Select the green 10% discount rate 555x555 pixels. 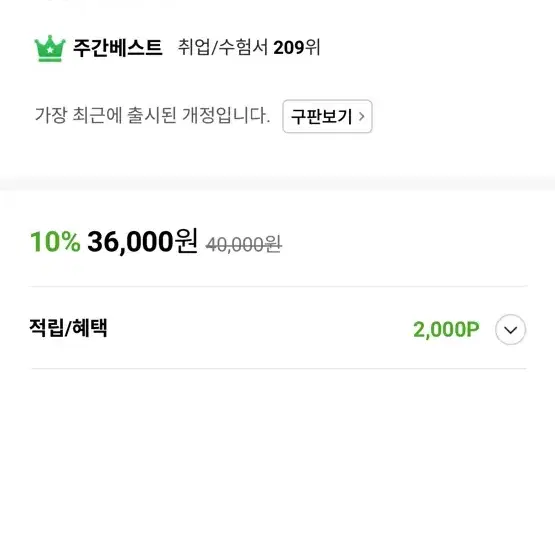pos(55,242)
